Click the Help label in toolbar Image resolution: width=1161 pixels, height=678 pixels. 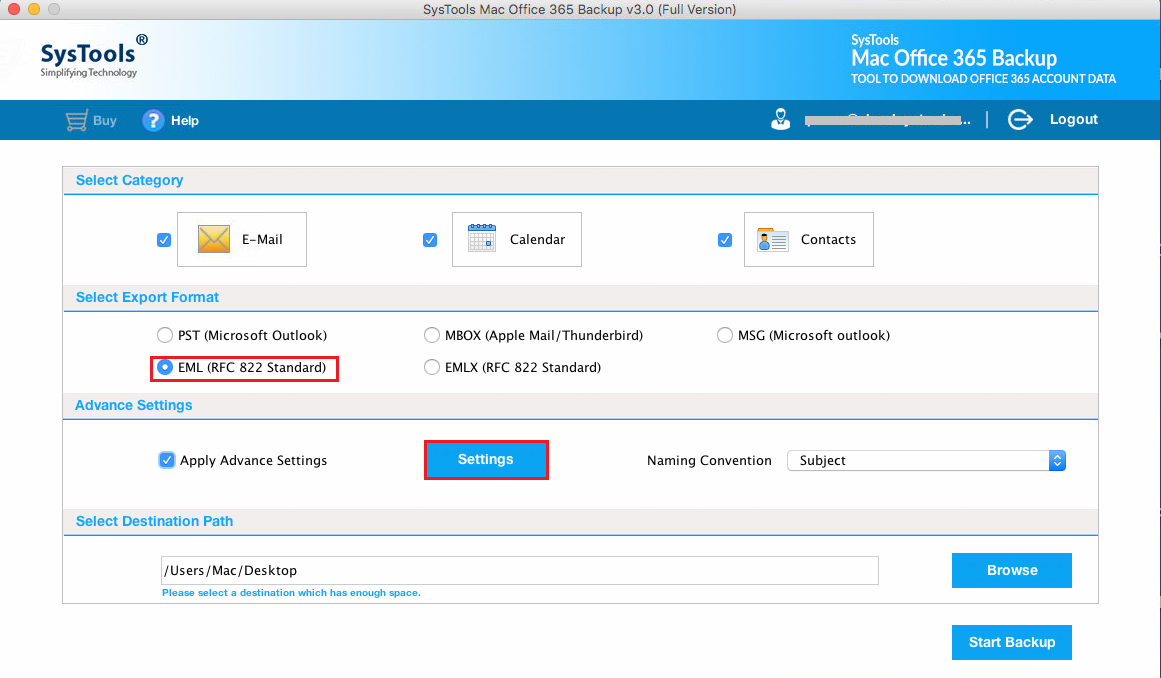(x=184, y=121)
